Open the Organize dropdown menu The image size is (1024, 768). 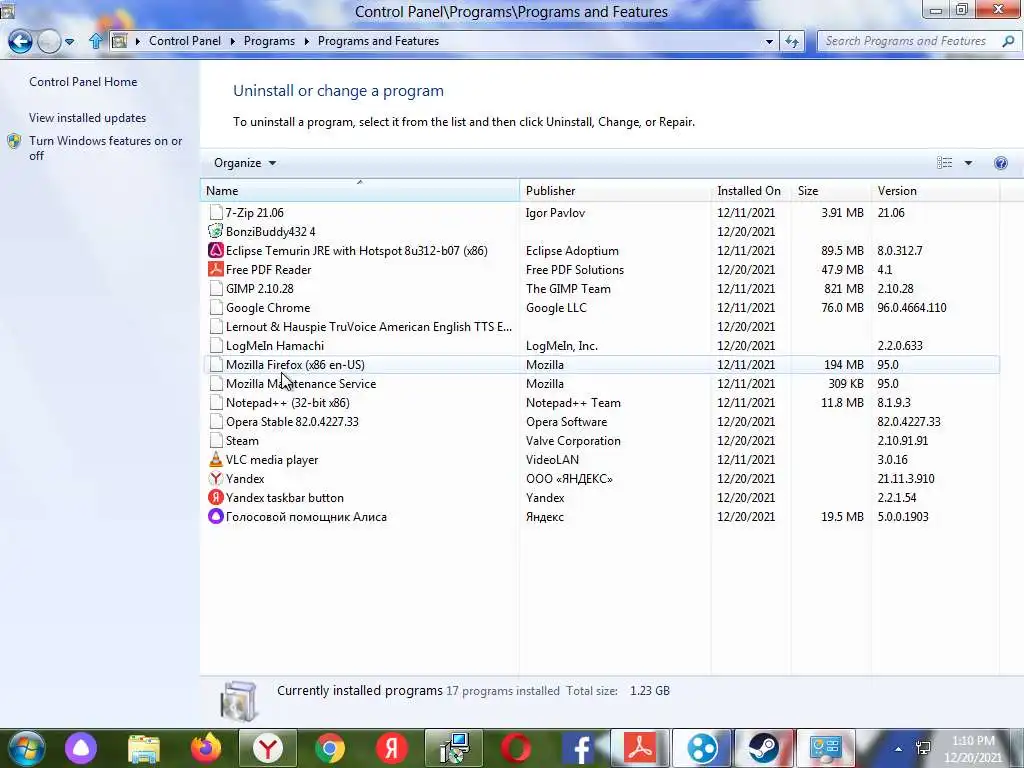click(245, 163)
